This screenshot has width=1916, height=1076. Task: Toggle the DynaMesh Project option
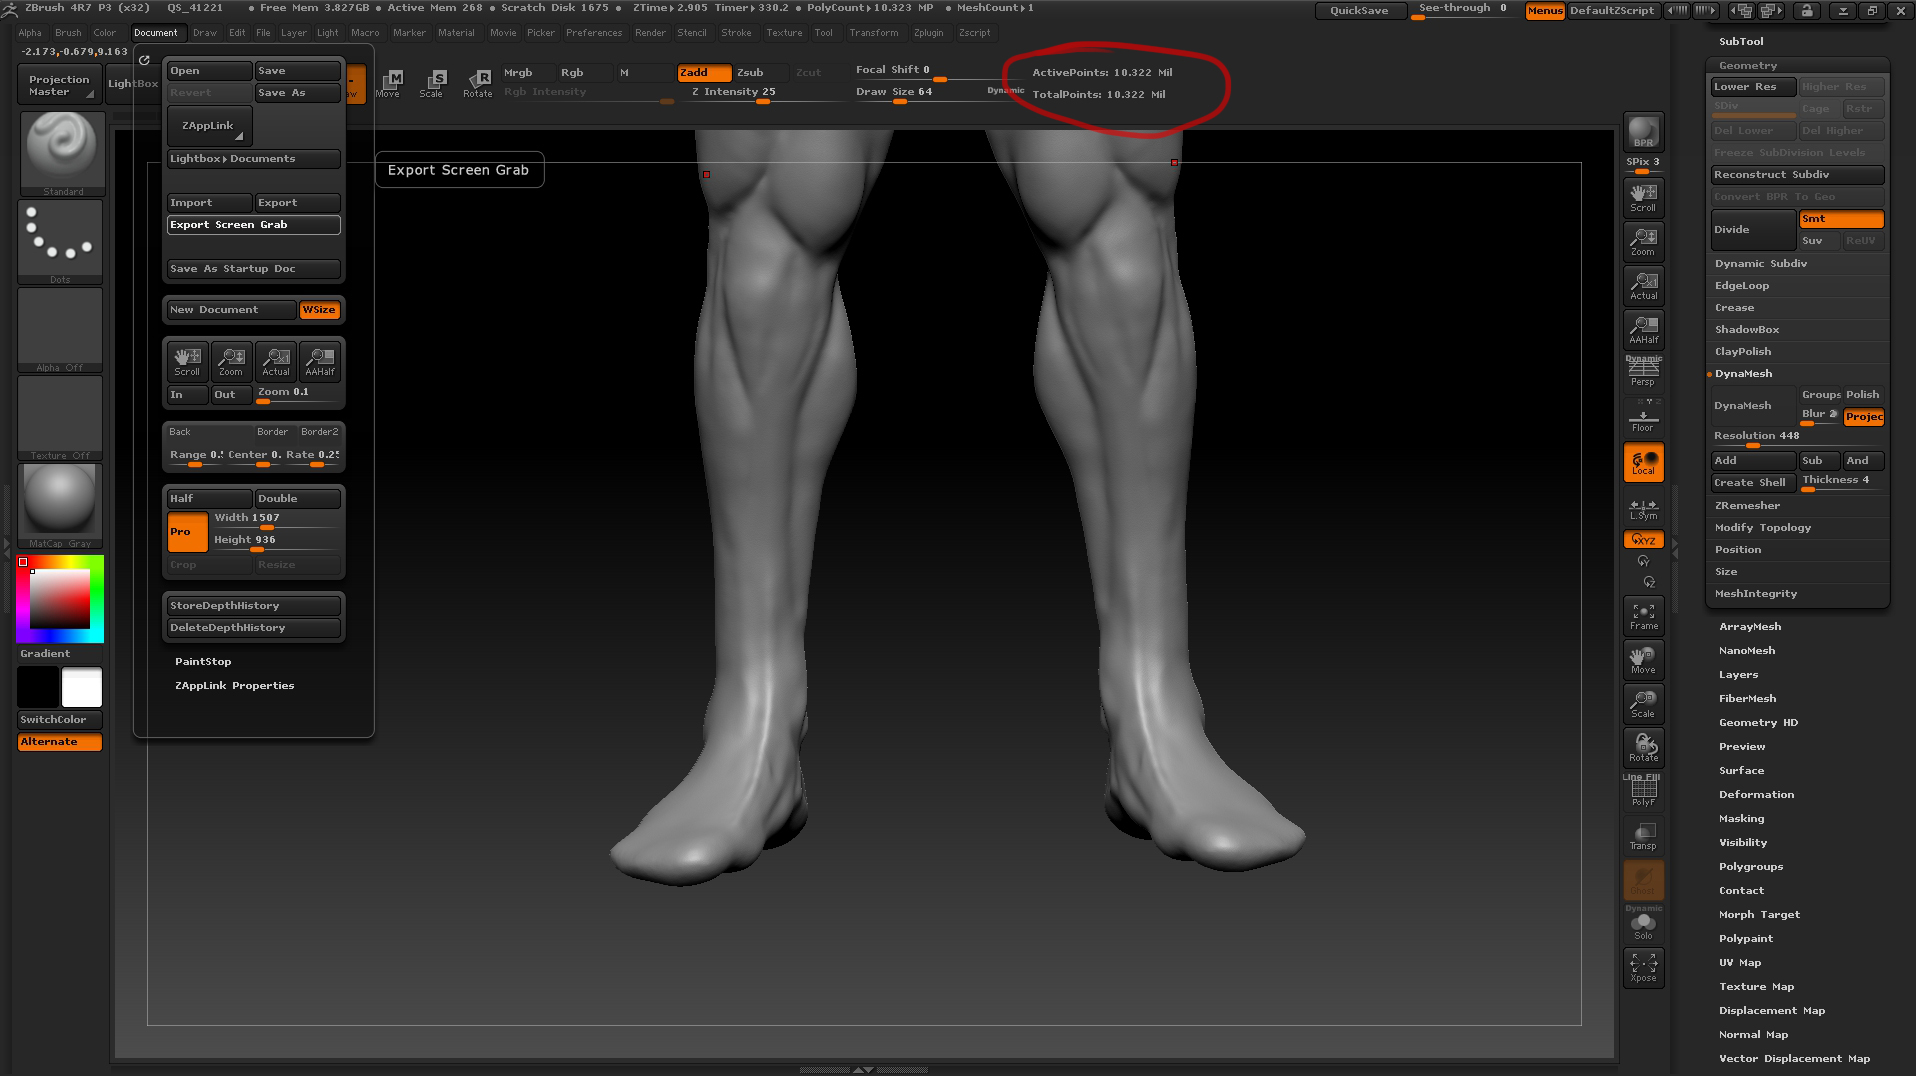[x=1864, y=417]
